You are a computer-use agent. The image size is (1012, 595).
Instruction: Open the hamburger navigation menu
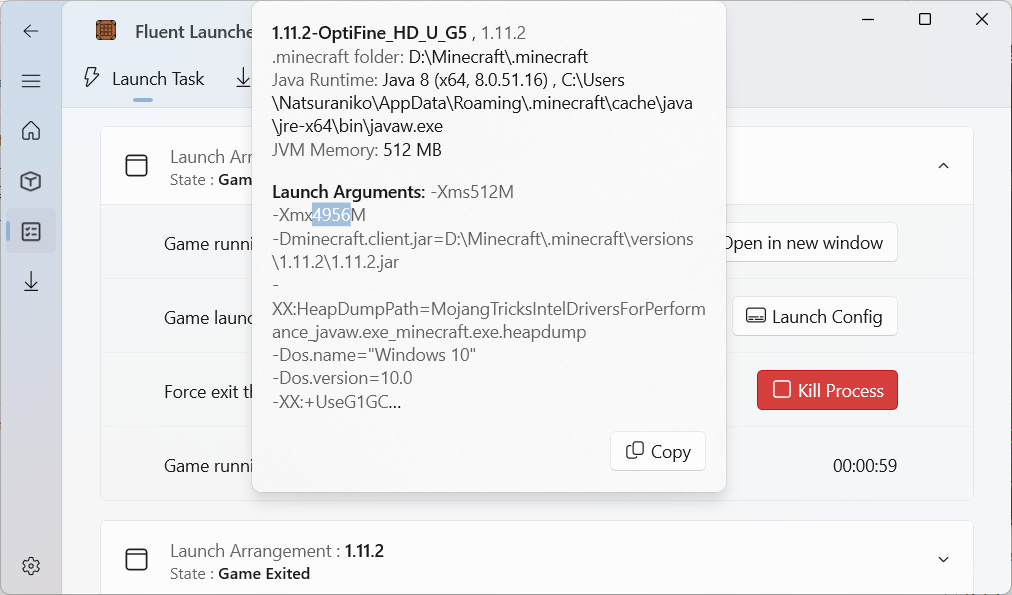31,81
